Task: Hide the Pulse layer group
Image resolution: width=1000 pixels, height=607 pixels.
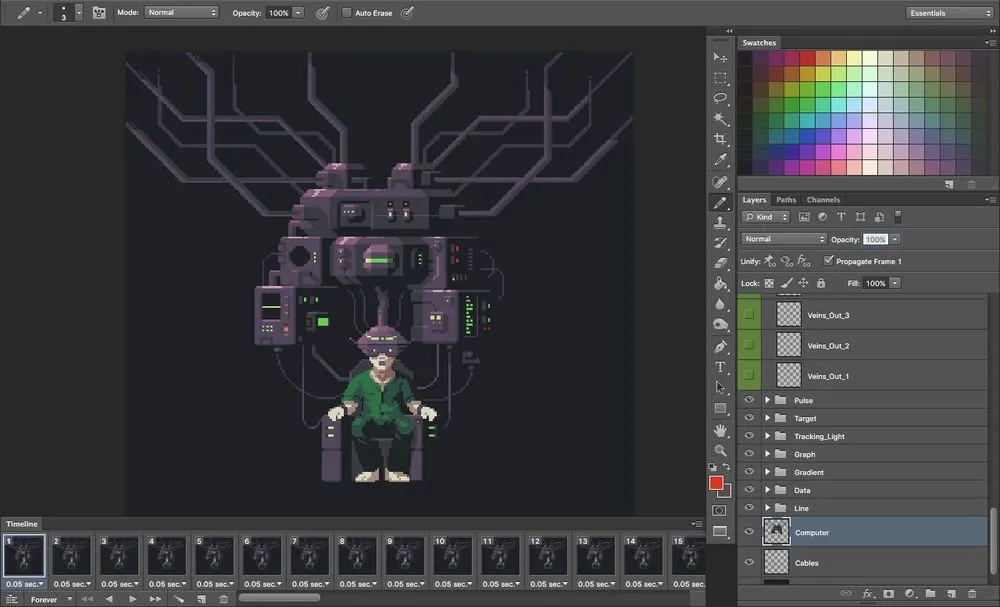Action: (x=749, y=400)
